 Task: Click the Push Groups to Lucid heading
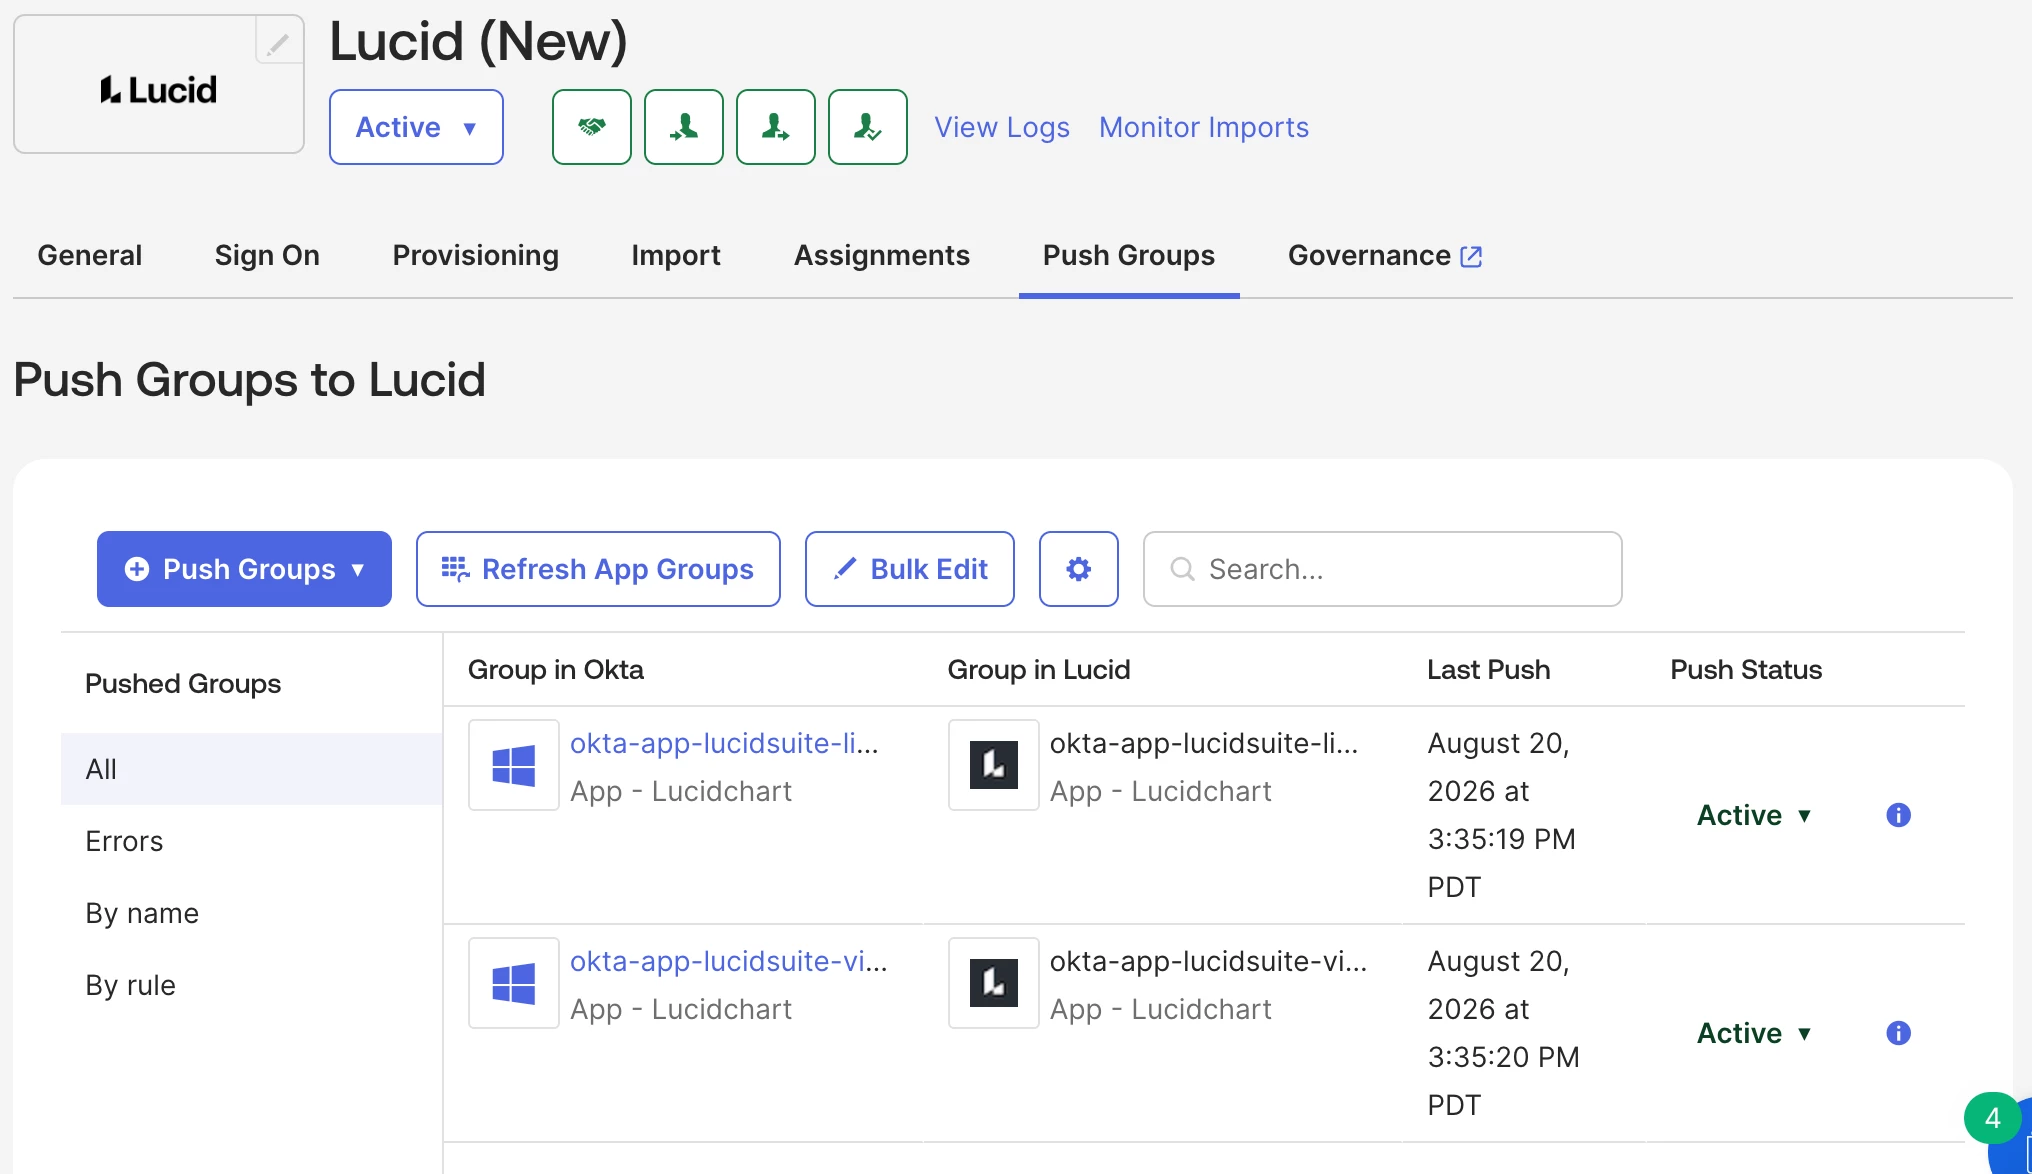[x=250, y=380]
